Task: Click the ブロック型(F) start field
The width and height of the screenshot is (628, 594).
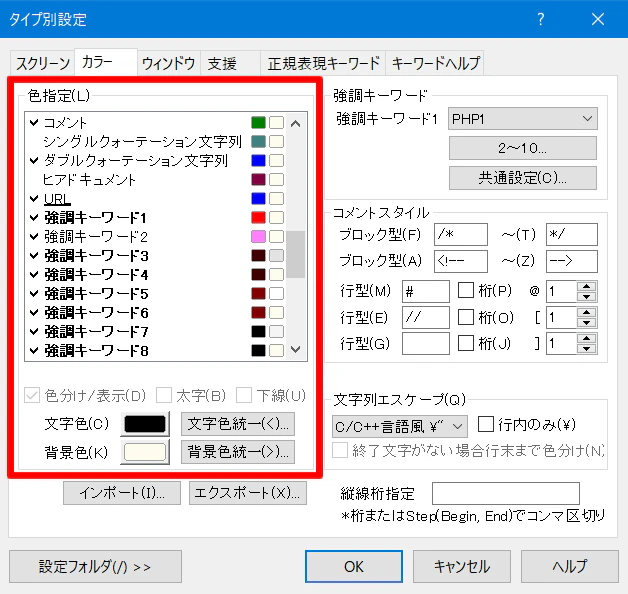Action: click(461, 234)
